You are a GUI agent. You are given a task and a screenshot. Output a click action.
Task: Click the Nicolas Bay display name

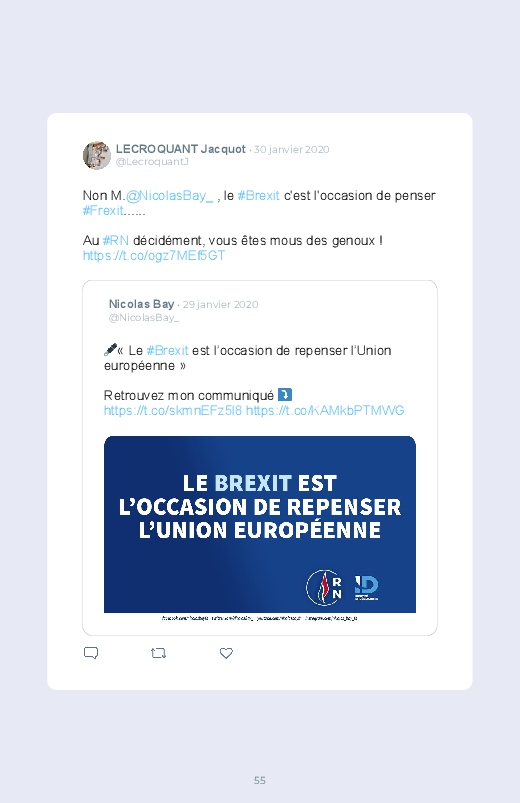tap(141, 304)
